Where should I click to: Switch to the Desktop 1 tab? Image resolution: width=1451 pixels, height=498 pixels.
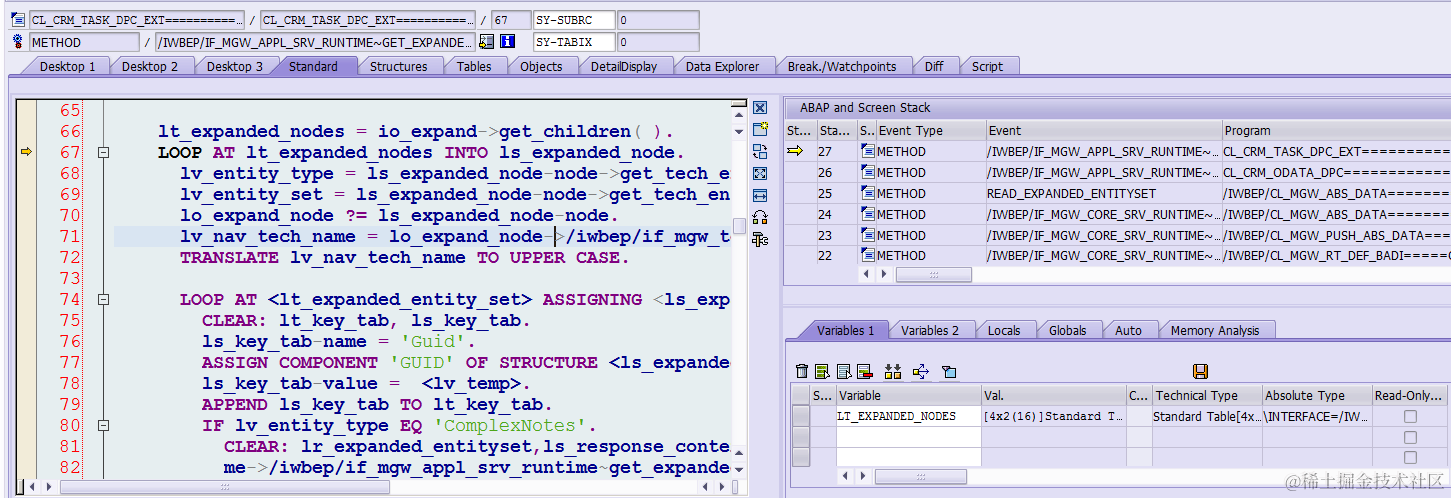coord(68,66)
